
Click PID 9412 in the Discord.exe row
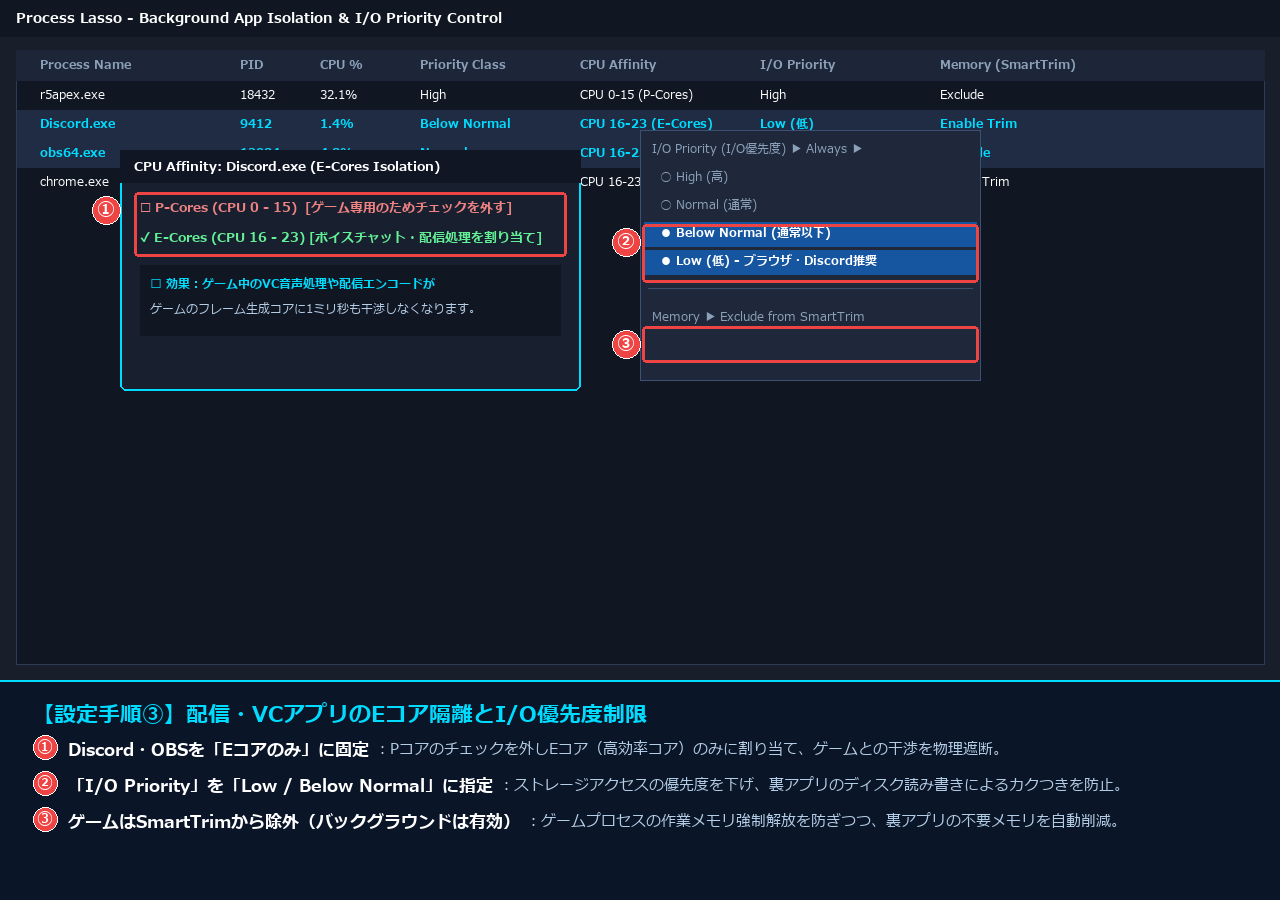(256, 124)
